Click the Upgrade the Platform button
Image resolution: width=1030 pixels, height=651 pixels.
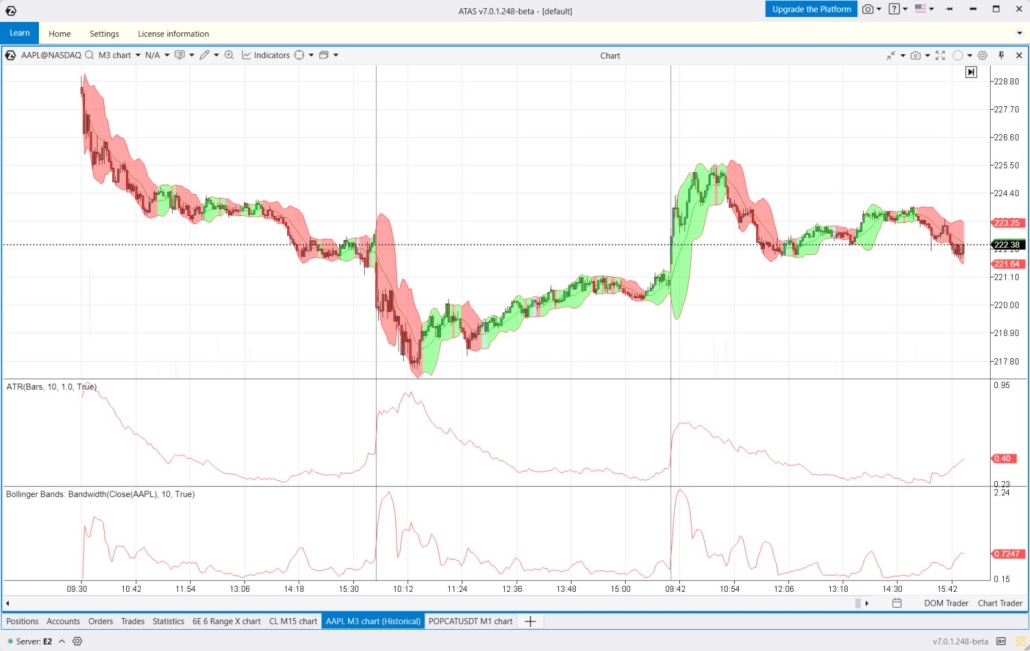pyautogui.click(x=810, y=9)
